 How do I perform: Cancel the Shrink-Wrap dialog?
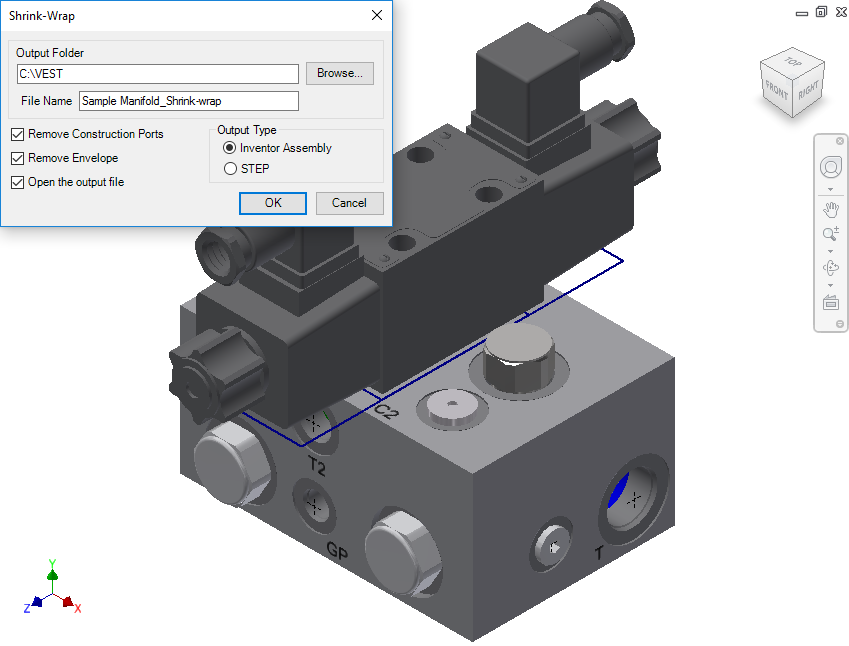[x=349, y=203]
